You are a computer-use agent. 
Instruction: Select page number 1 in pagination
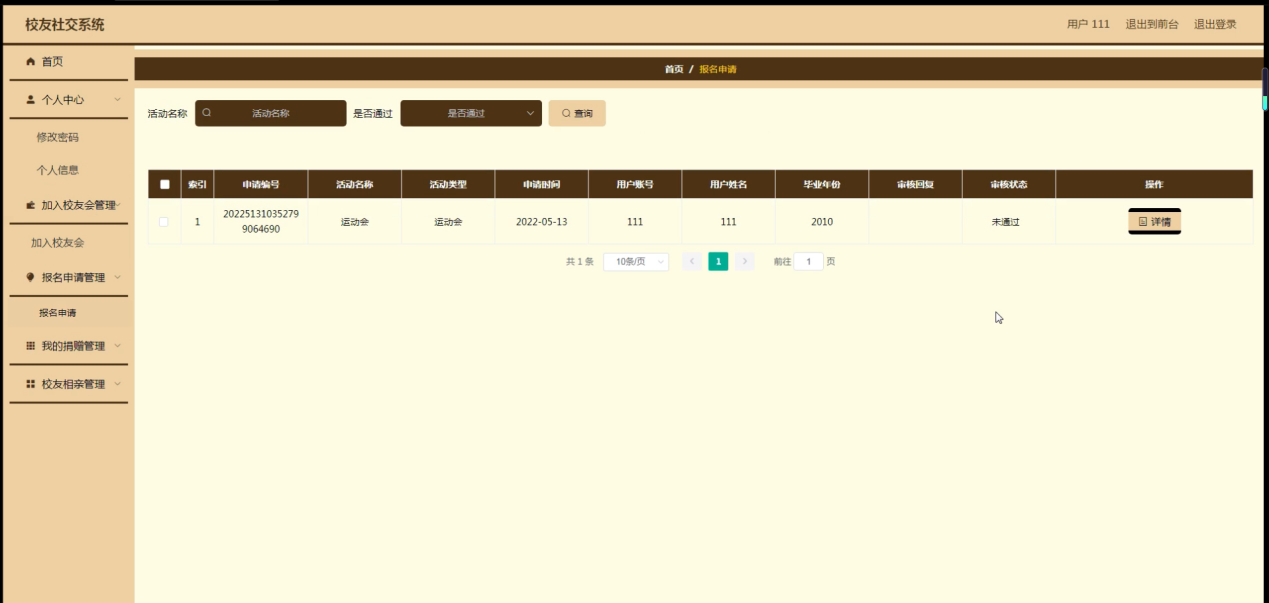click(x=718, y=261)
